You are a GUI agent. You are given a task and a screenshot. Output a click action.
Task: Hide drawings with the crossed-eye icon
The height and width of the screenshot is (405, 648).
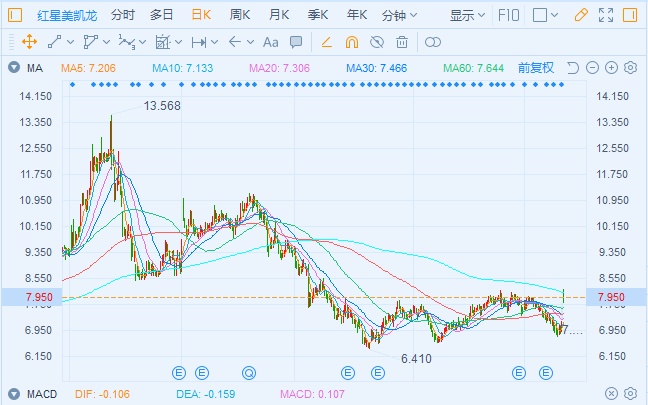click(x=377, y=42)
